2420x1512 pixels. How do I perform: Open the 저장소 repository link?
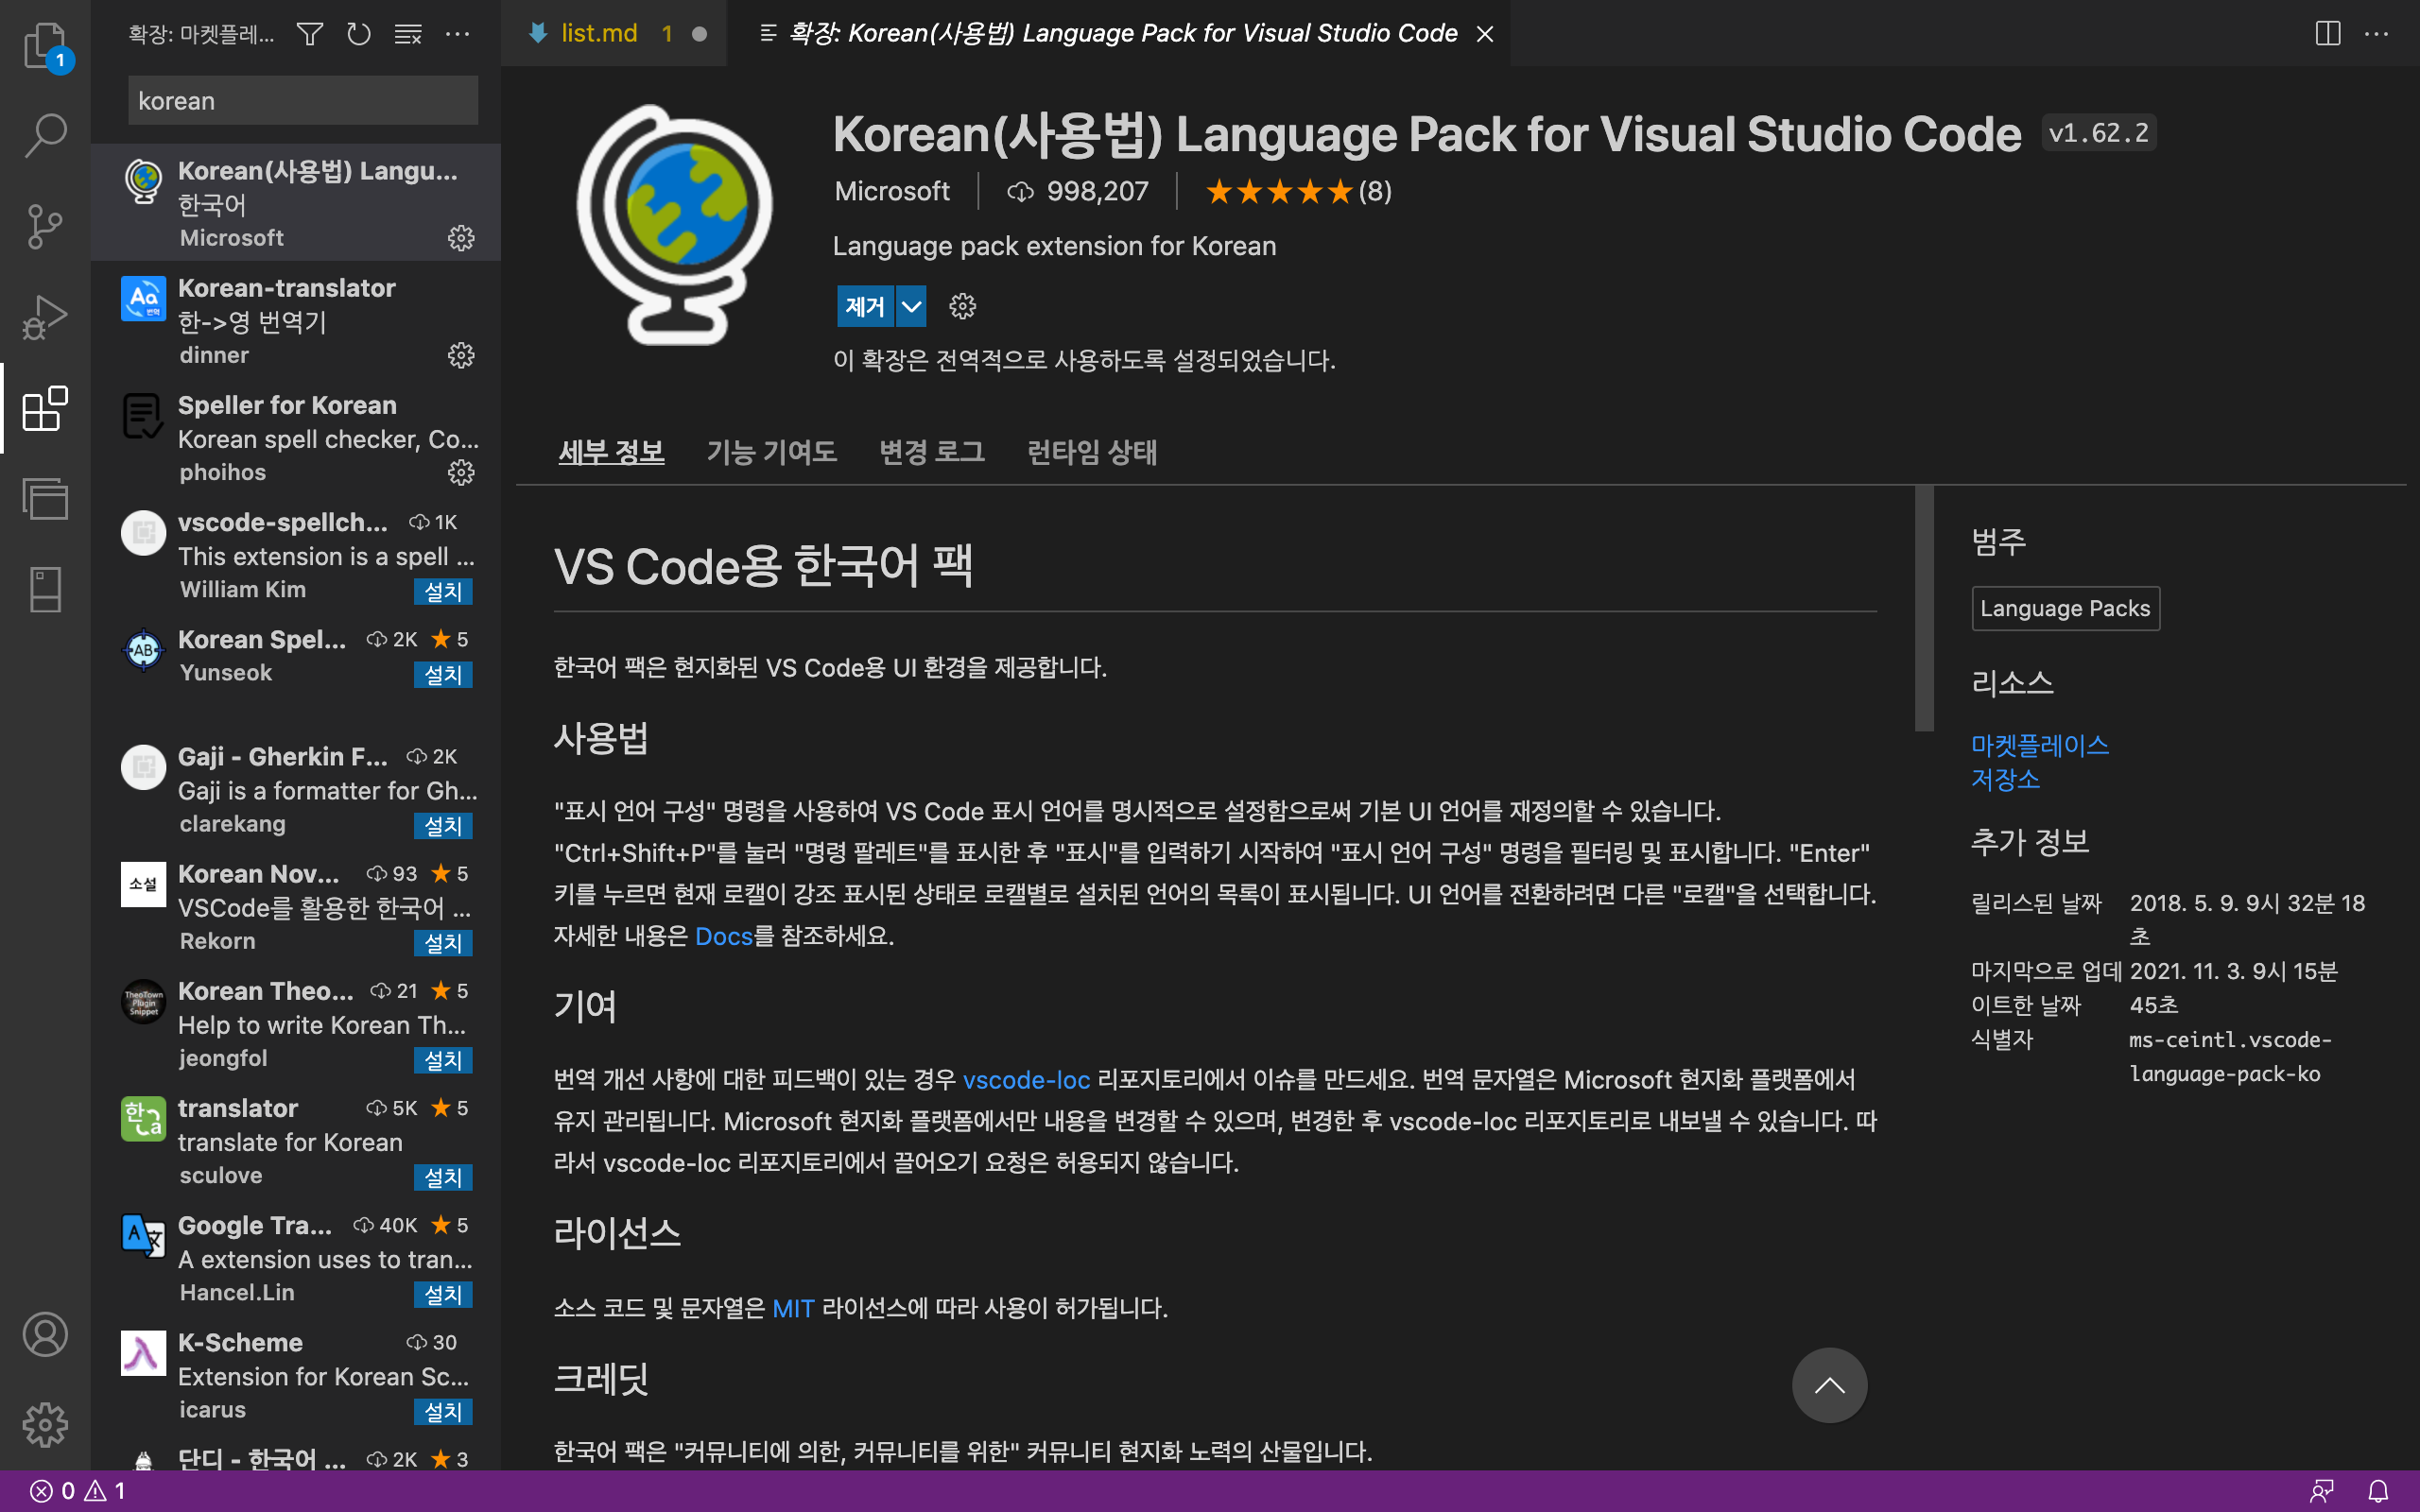2005,779
